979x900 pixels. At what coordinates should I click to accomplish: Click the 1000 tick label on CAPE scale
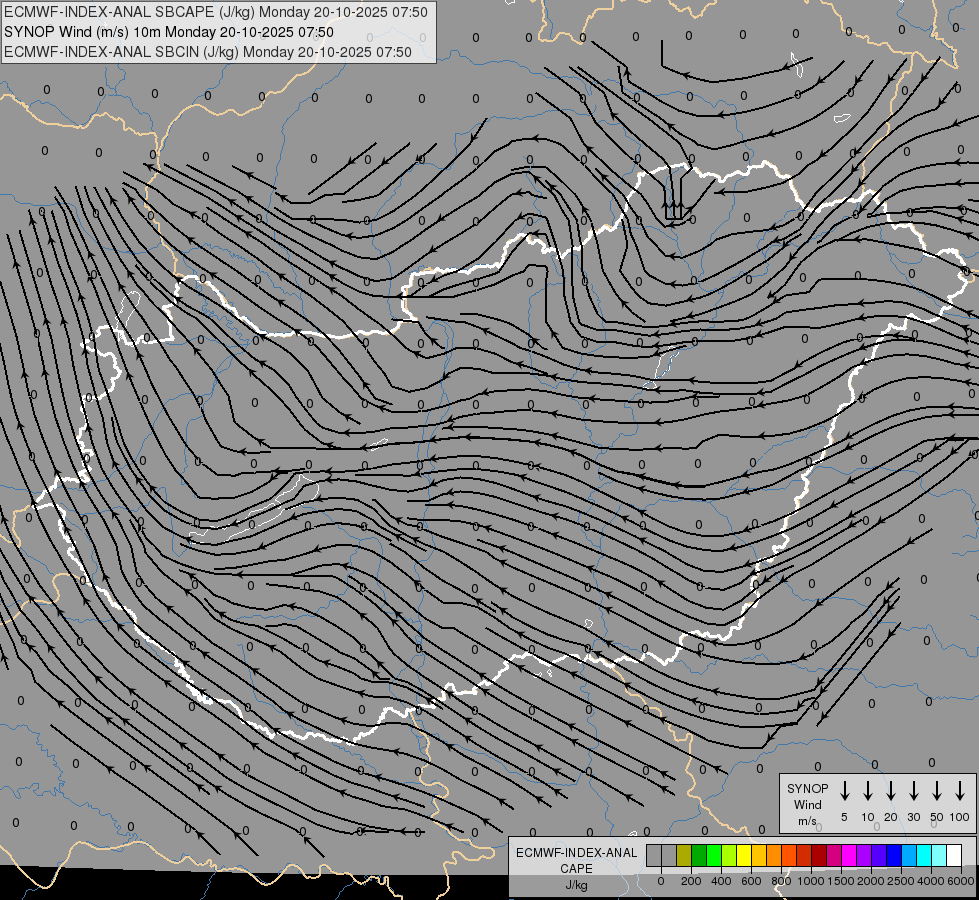[x=811, y=881]
